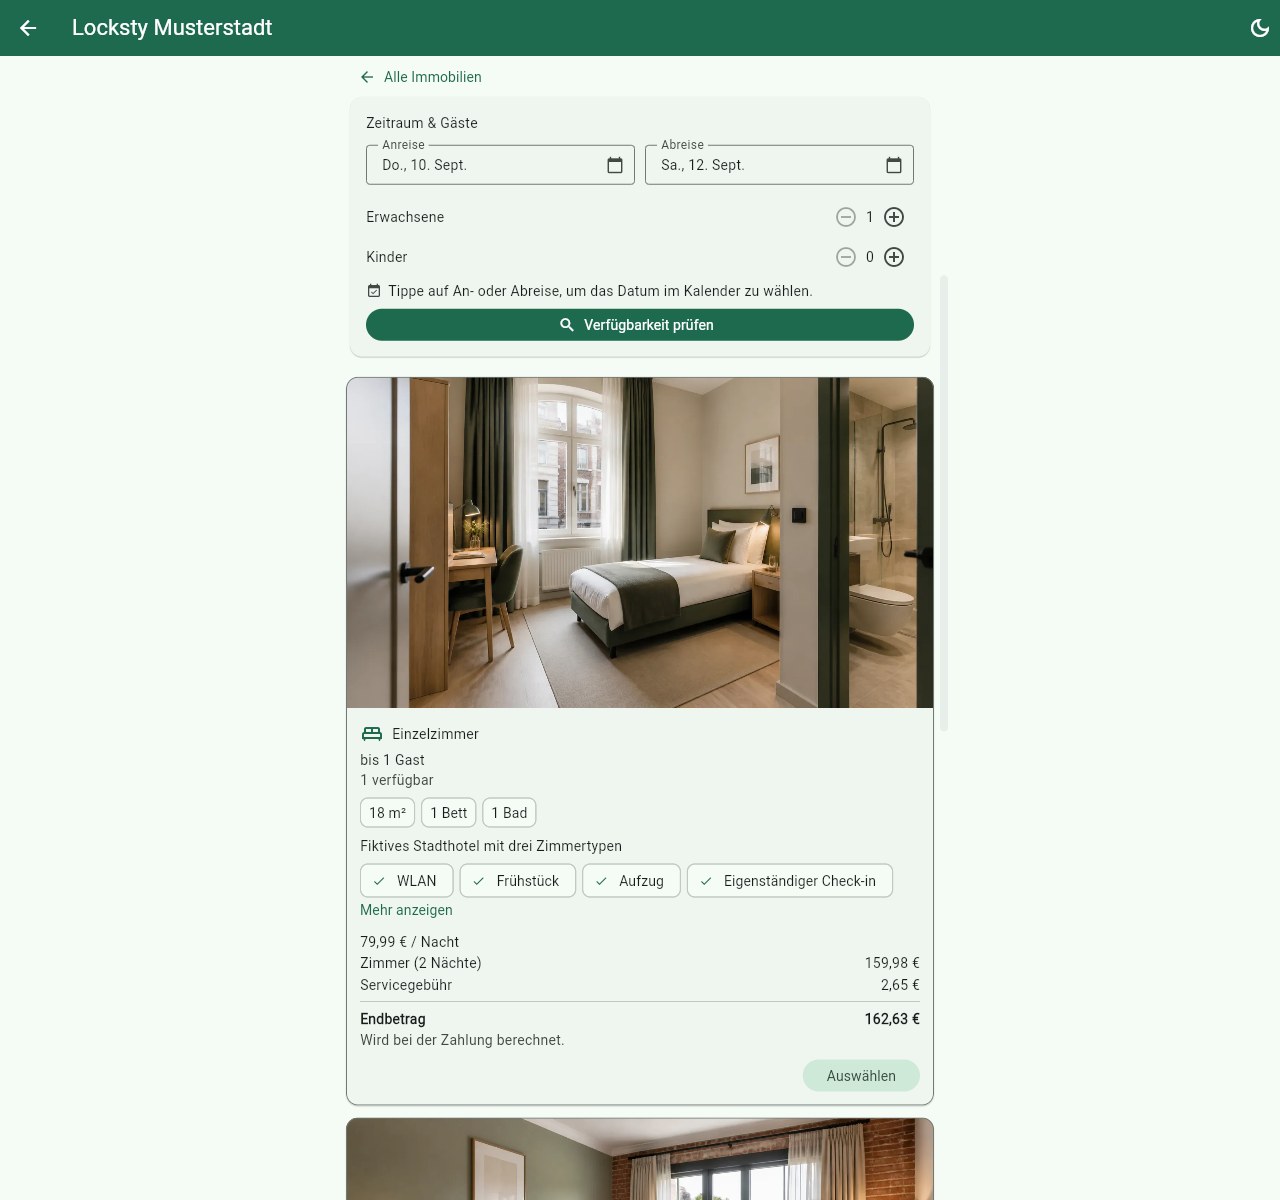Image resolution: width=1280 pixels, height=1200 pixels.
Task: Click the calendar hint icon beside Tippe
Action: 374,291
